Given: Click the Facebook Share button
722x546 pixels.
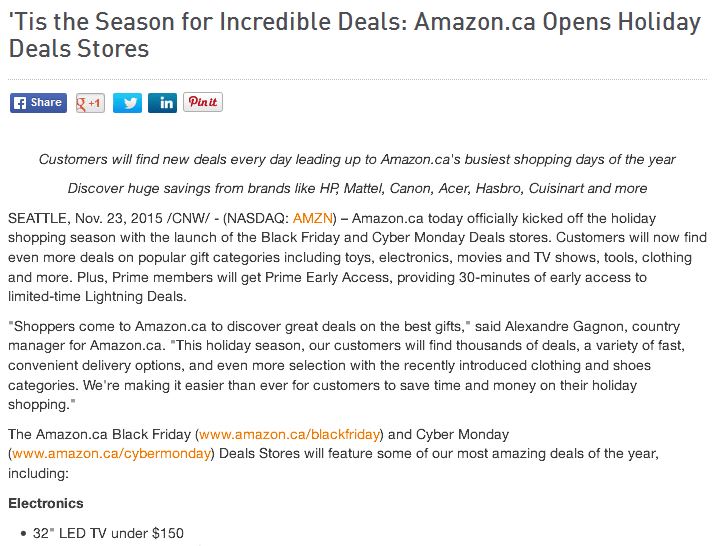Looking at the screenshot, I should (38, 102).
